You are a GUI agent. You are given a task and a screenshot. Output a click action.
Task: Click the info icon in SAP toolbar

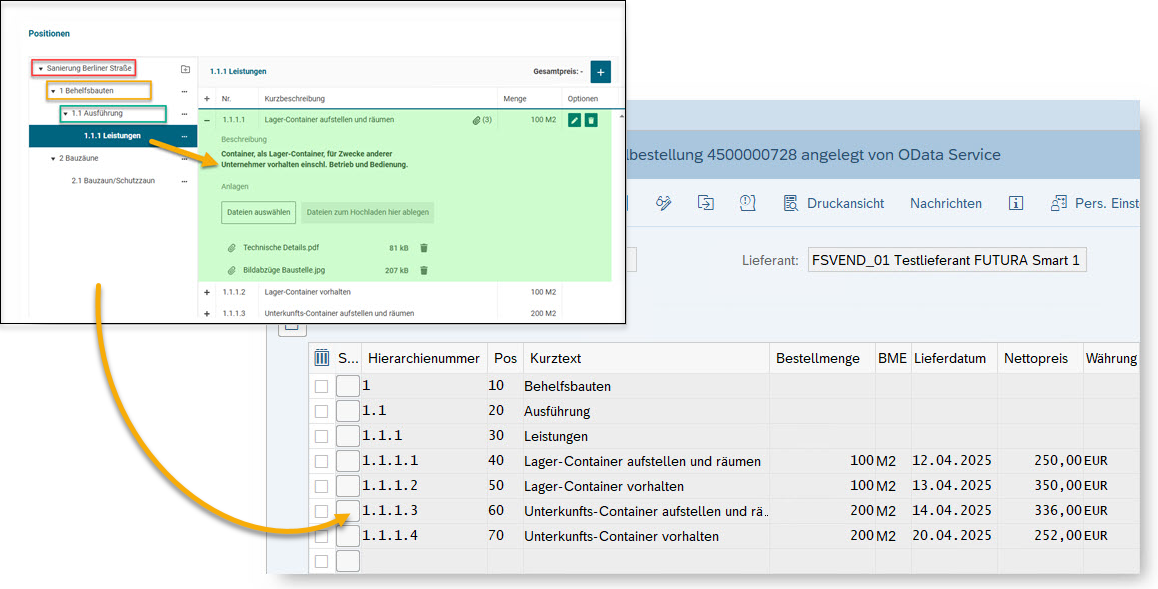click(1016, 203)
